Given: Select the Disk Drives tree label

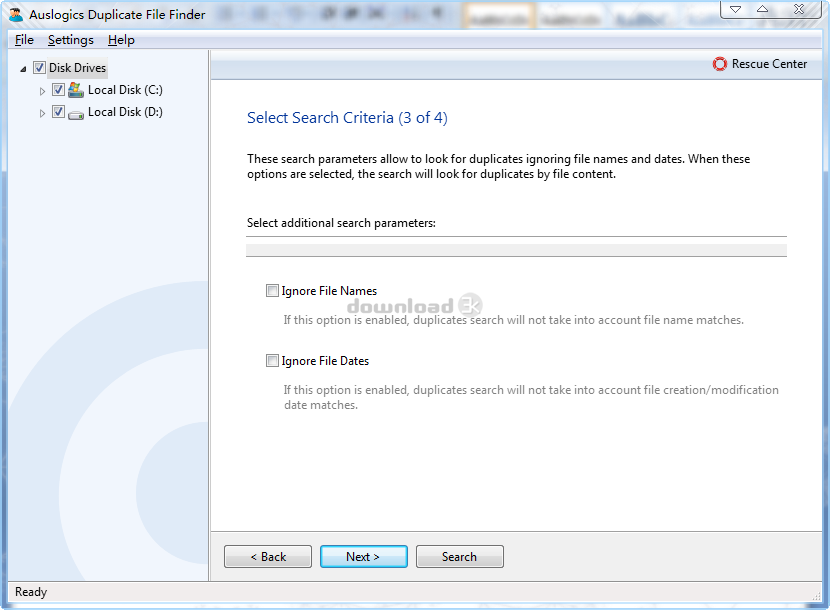Looking at the screenshot, I should [77, 68].
